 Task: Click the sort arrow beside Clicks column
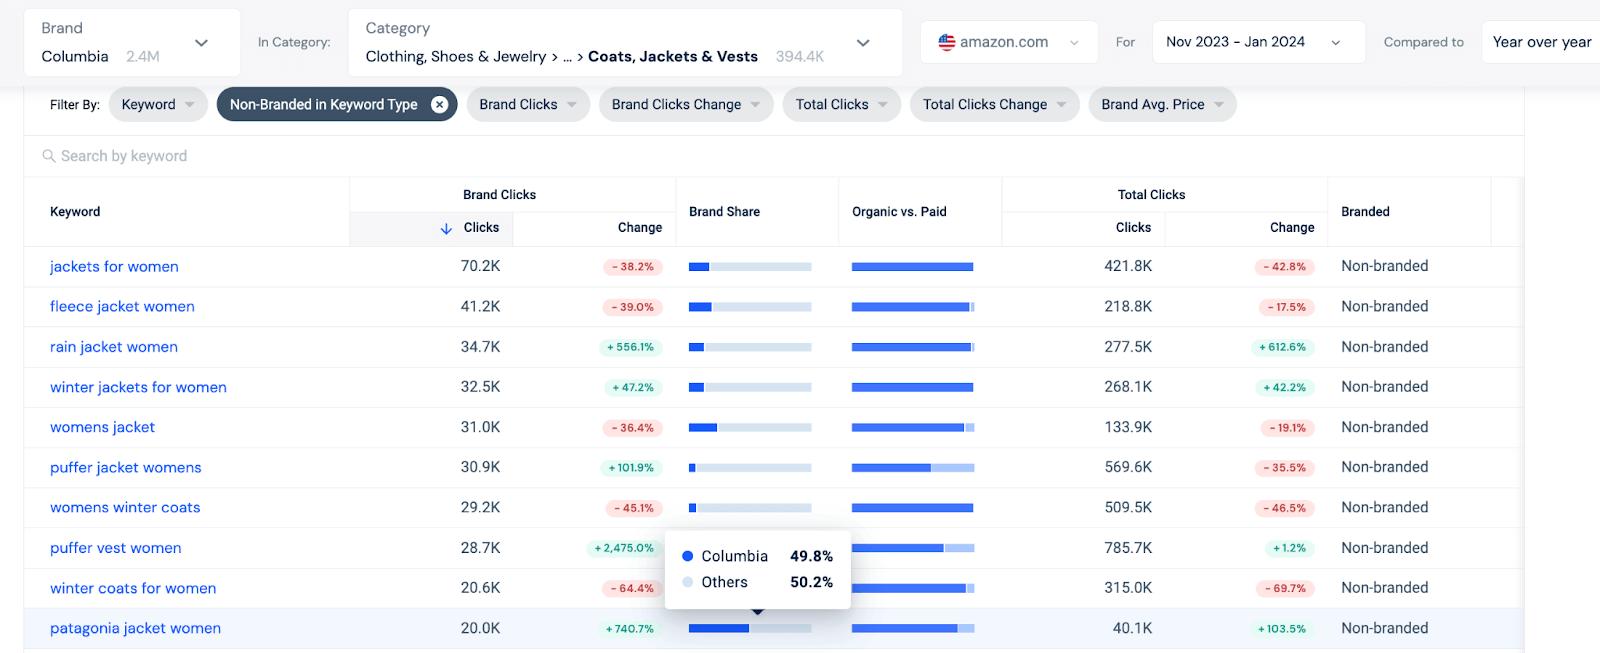point(446,228)
